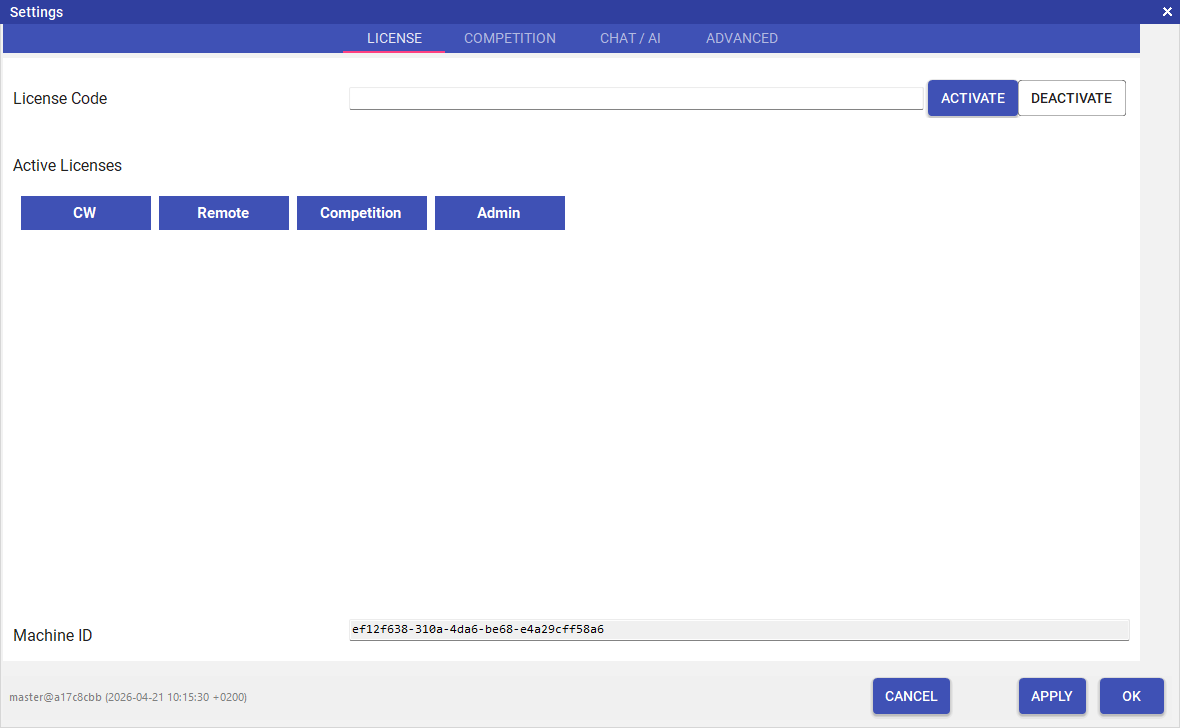Select the Competition active license
Screen dimensions: 1180x728
pyautogui.click(x=362, y=213)
